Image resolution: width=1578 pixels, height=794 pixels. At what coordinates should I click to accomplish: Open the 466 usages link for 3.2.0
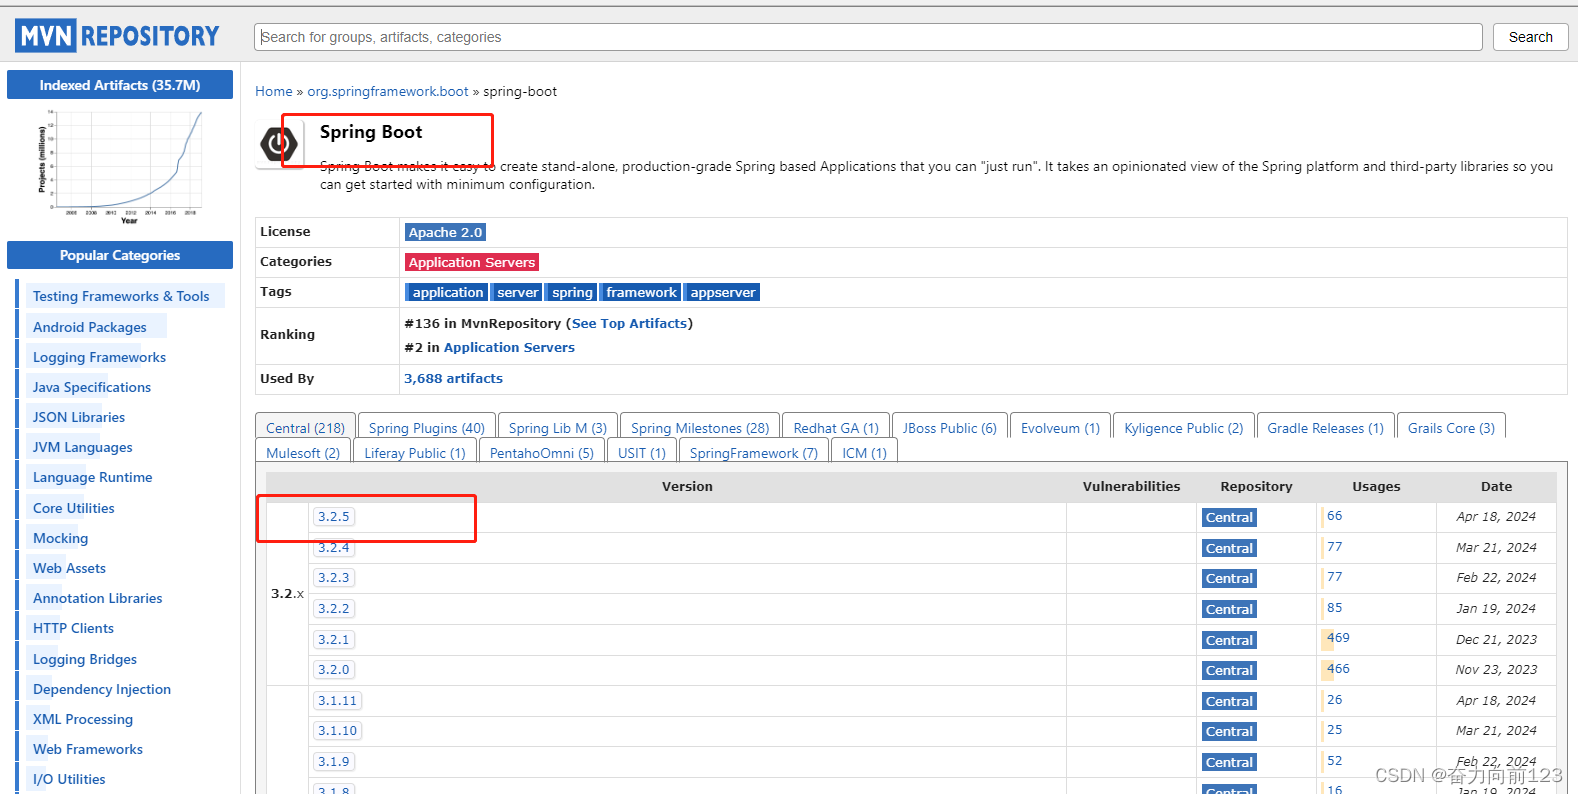tap(1338, 669)
